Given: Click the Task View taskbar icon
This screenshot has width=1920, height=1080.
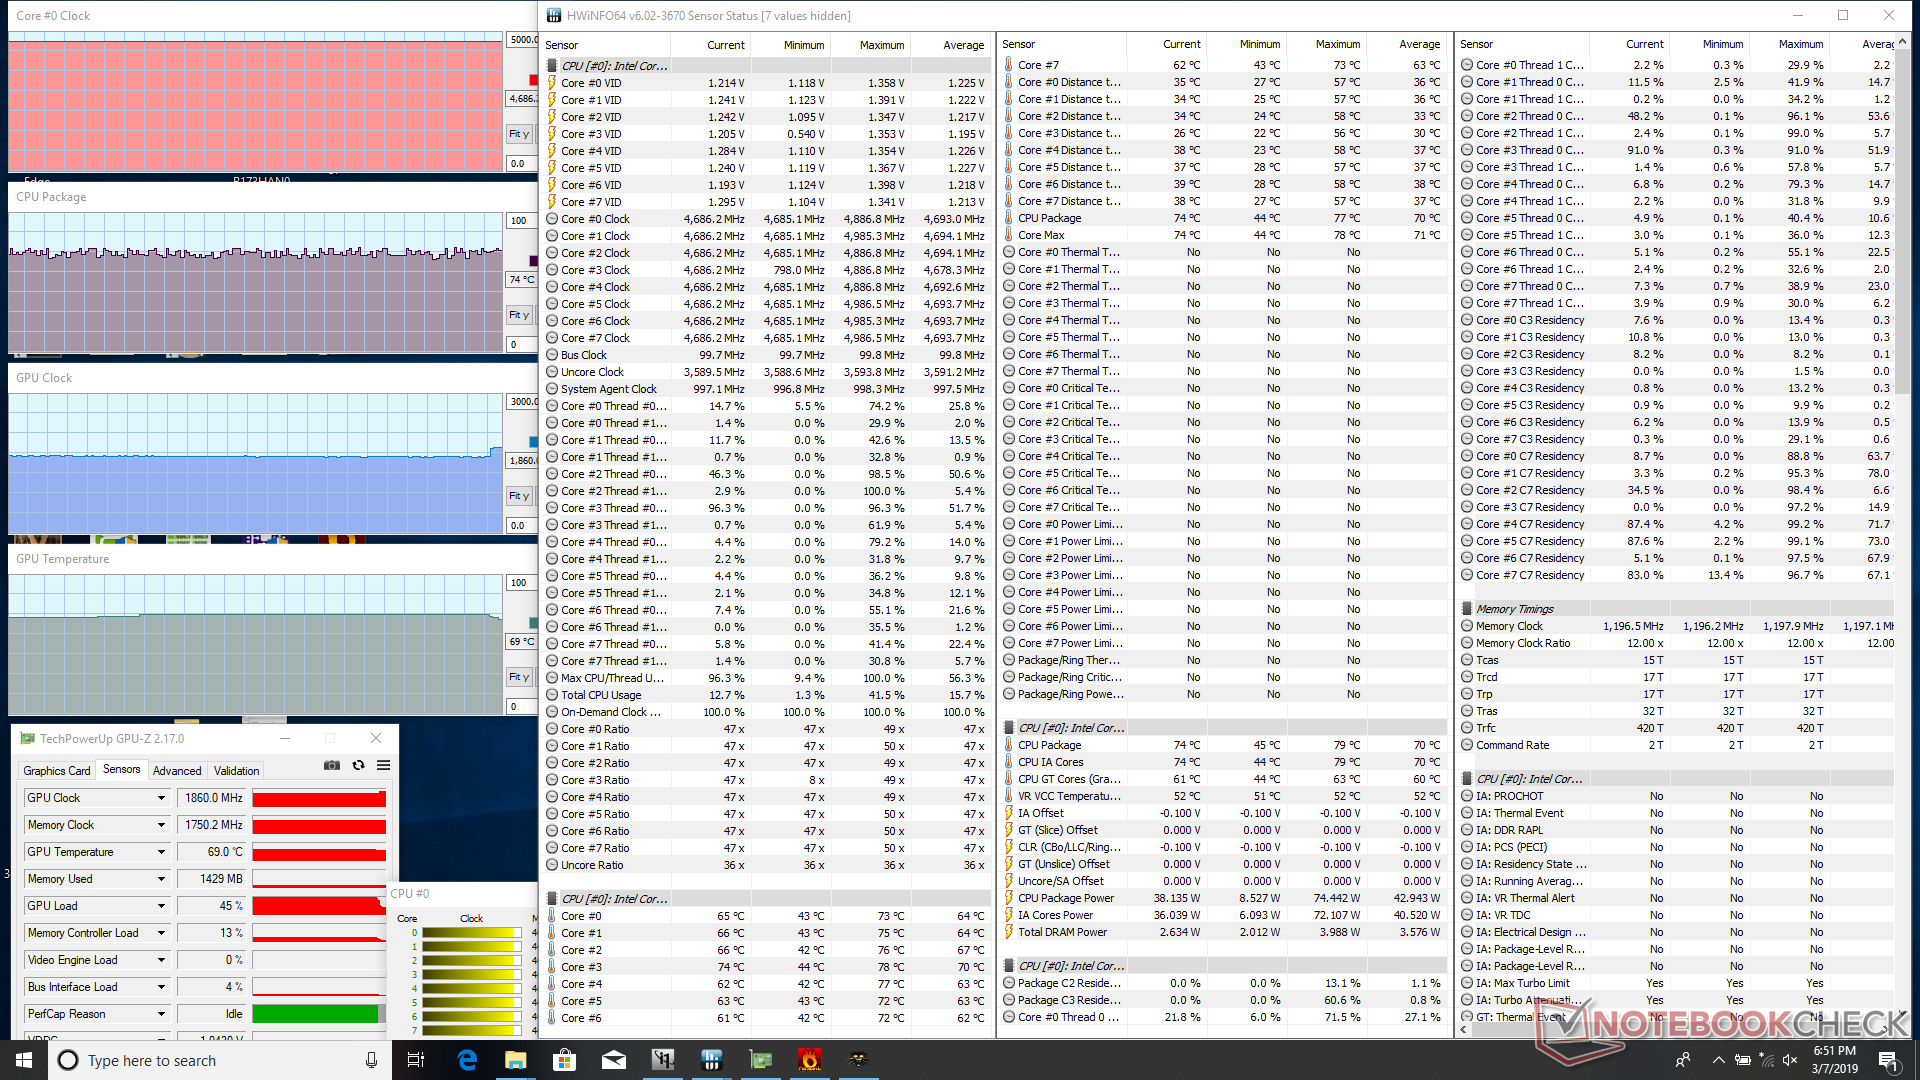Looking at the screenshot, I should coord(416,1060).
